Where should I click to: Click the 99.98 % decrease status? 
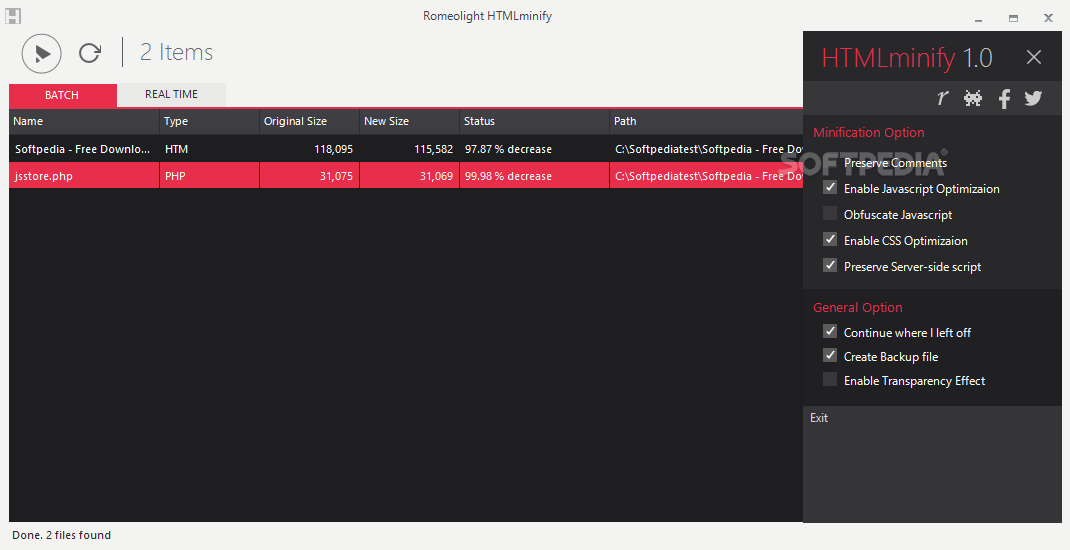pos(508,176)
